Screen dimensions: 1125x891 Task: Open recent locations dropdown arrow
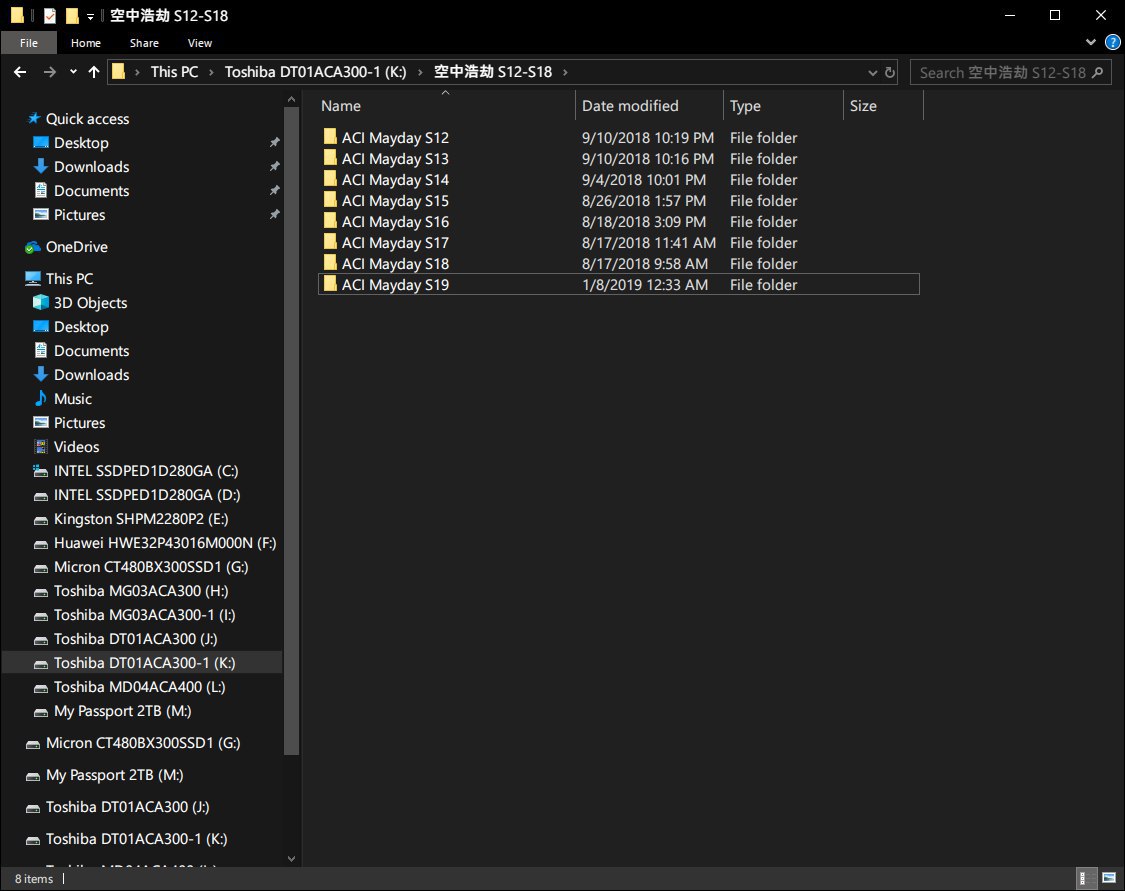tap(73, 72)
